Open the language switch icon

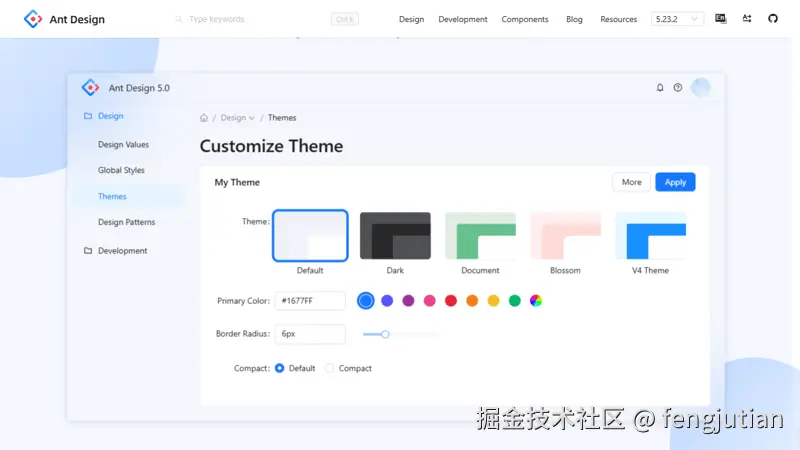point(720,18)
